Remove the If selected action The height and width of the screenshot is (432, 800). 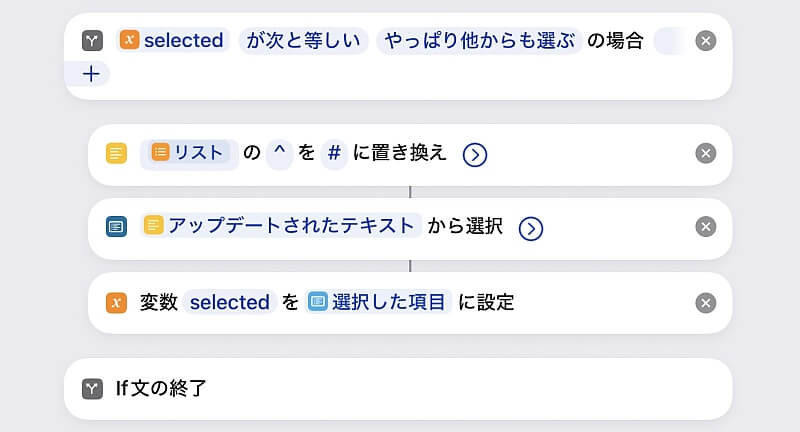pos(706,41)
